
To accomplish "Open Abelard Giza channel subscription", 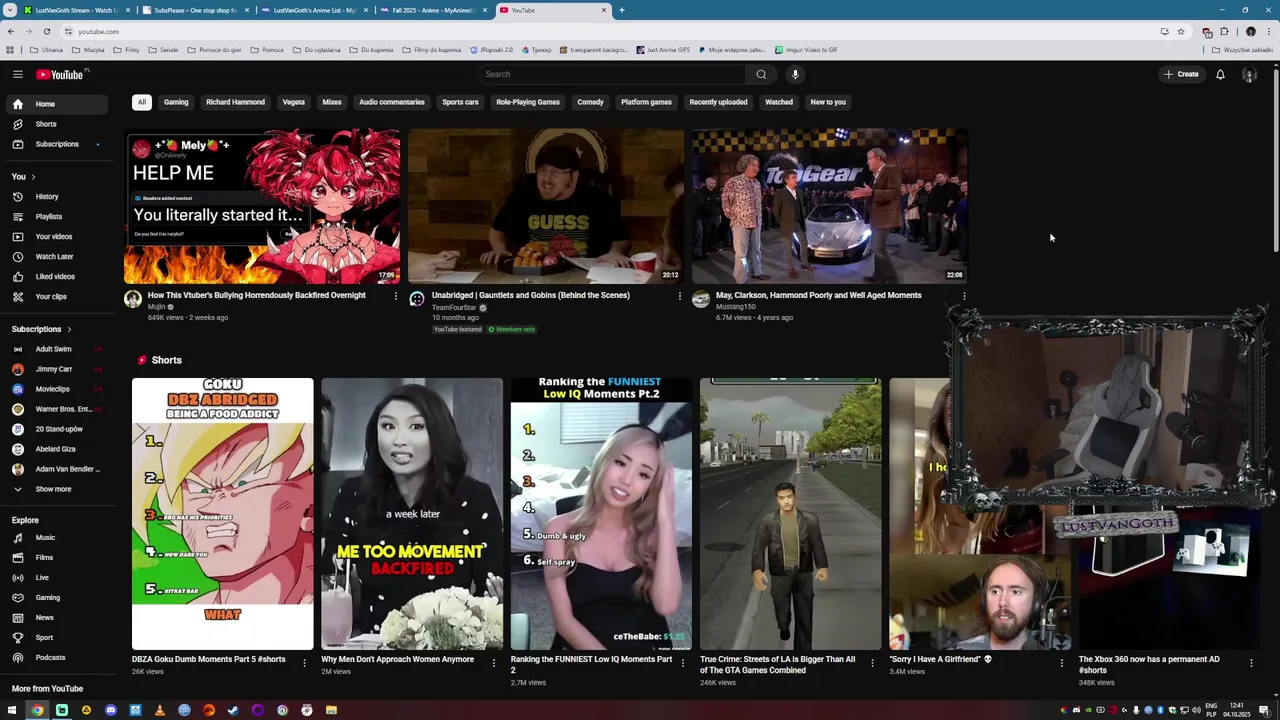I will tap(58, 449).
